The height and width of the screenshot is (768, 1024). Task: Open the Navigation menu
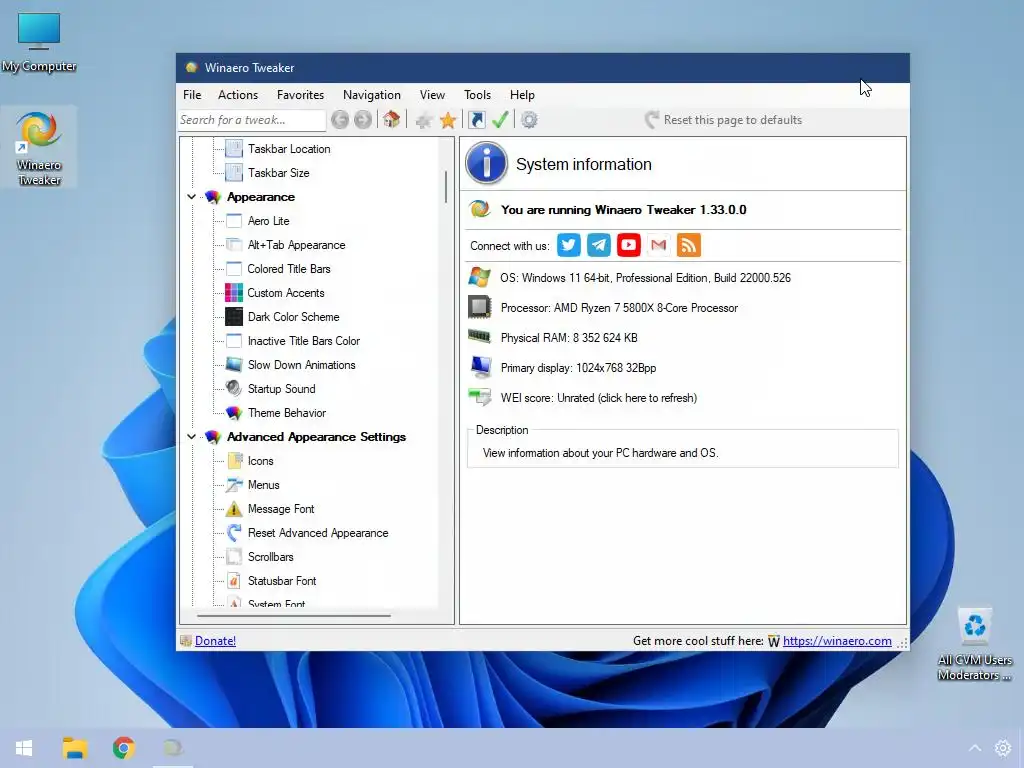coord(372,95)
